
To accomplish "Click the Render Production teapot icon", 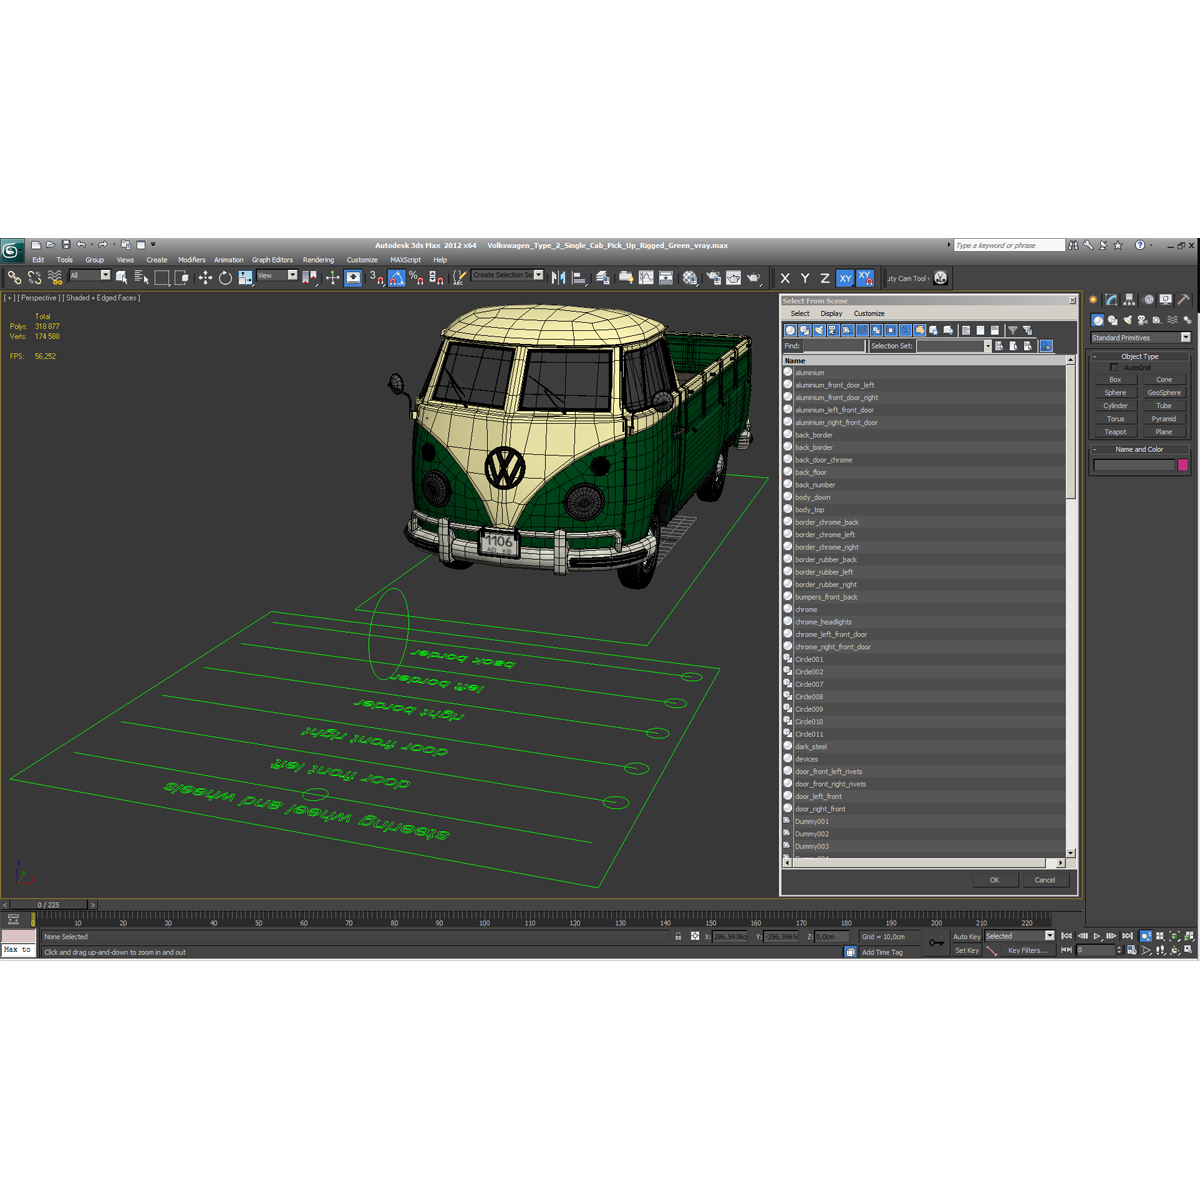I will (x=754, y=277).
